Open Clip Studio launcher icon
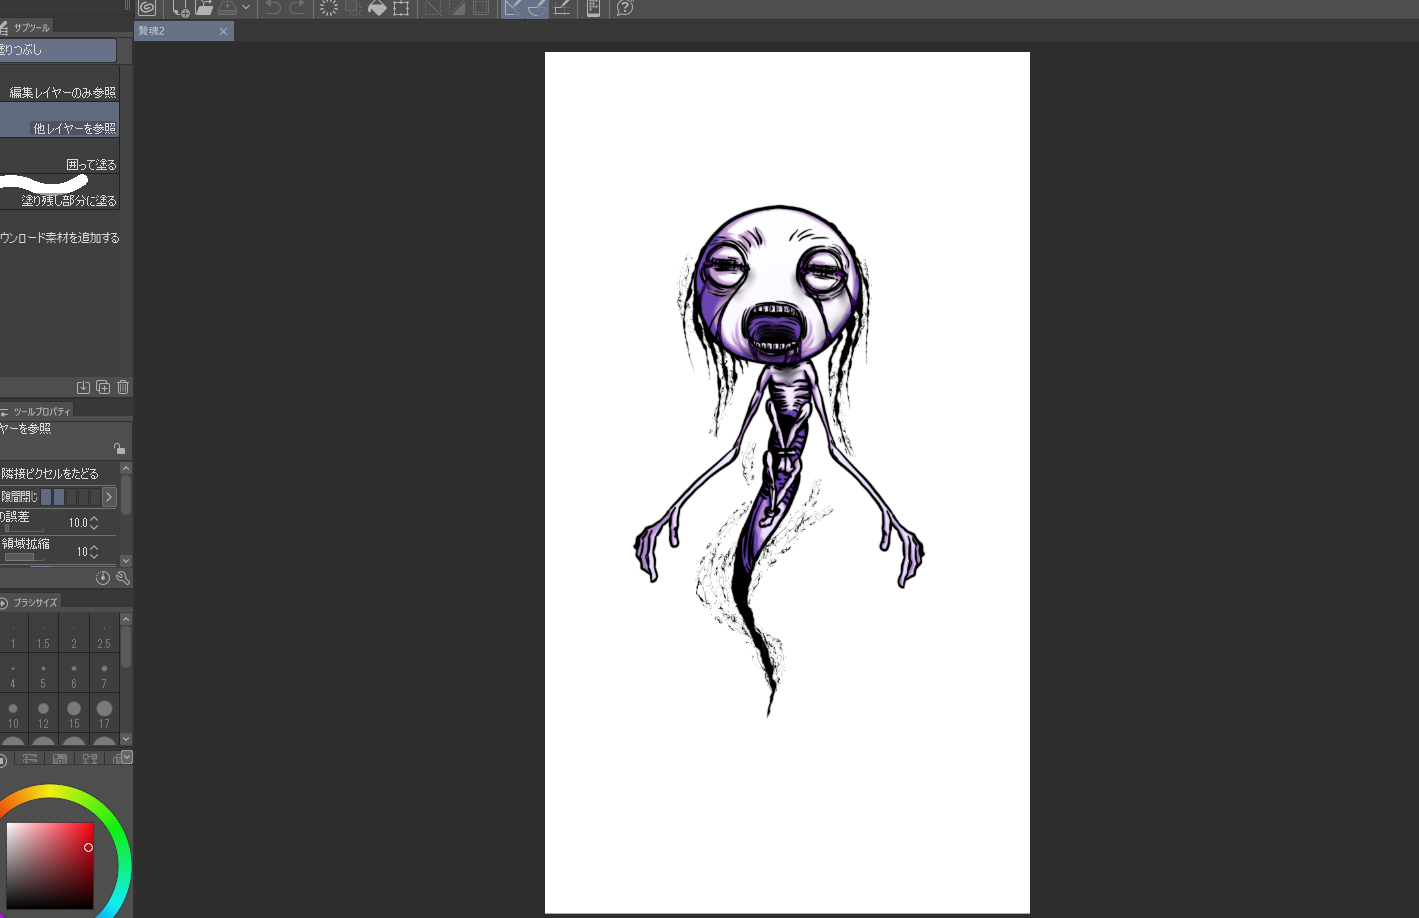Image resolution: width=1419 pixels, height=918 pixels. 147,8
